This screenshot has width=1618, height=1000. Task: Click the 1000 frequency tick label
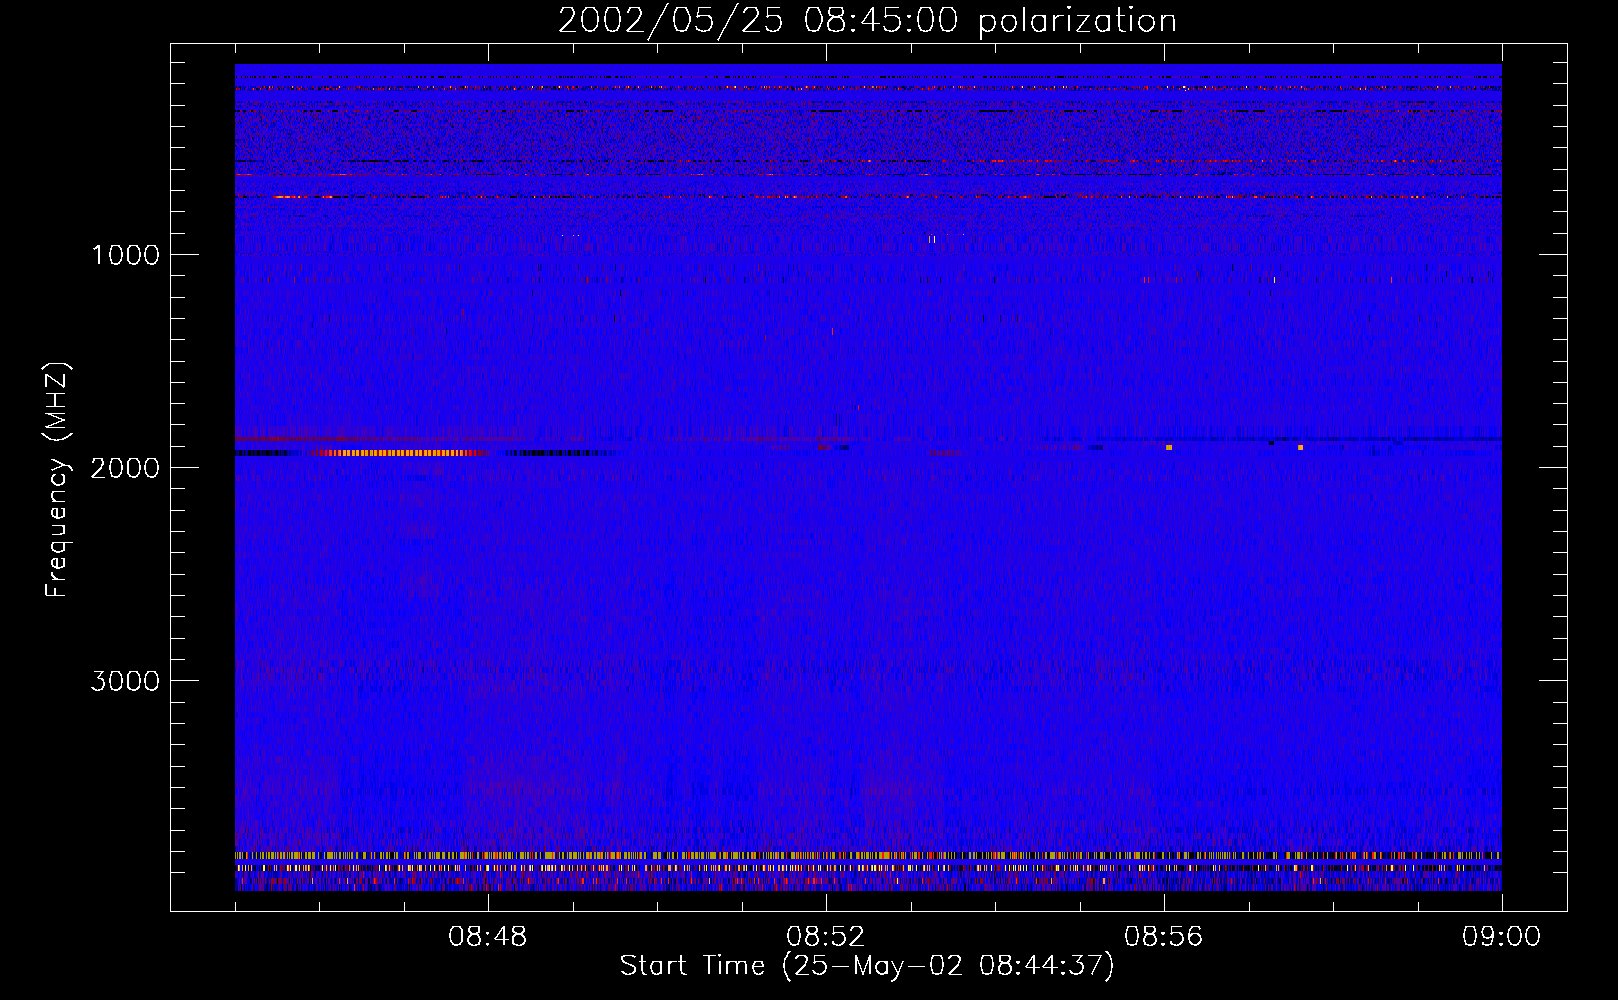(125, 255)
